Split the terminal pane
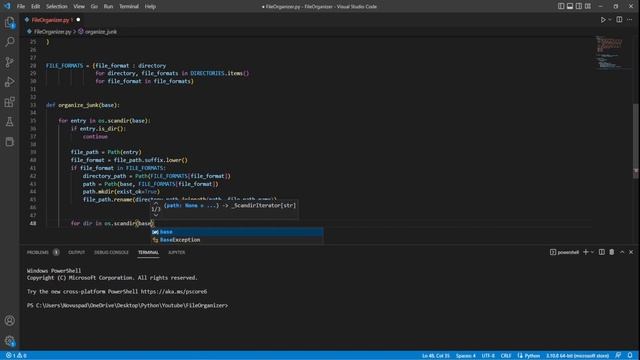 (x=602, y=252)
